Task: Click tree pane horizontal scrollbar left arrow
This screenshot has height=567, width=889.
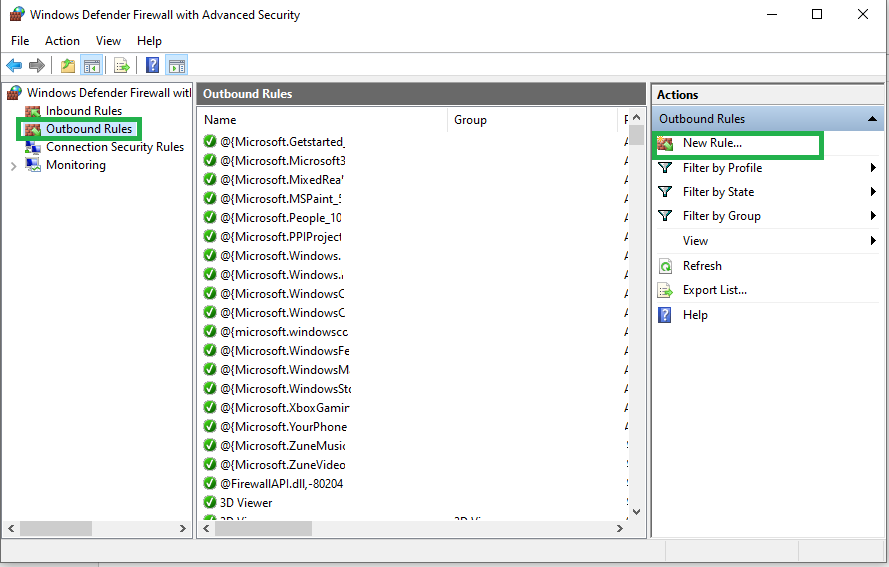Action: (x=11, y=528)
